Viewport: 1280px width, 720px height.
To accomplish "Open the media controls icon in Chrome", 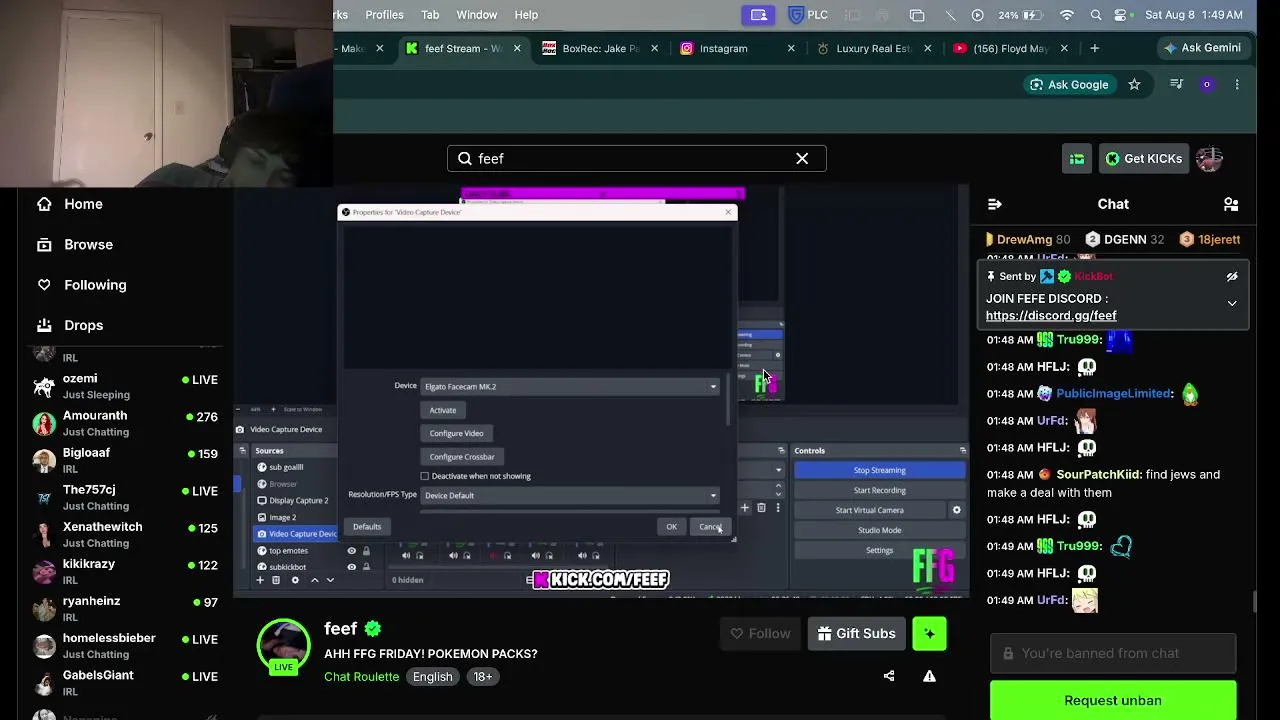I will coord(1177,85).
